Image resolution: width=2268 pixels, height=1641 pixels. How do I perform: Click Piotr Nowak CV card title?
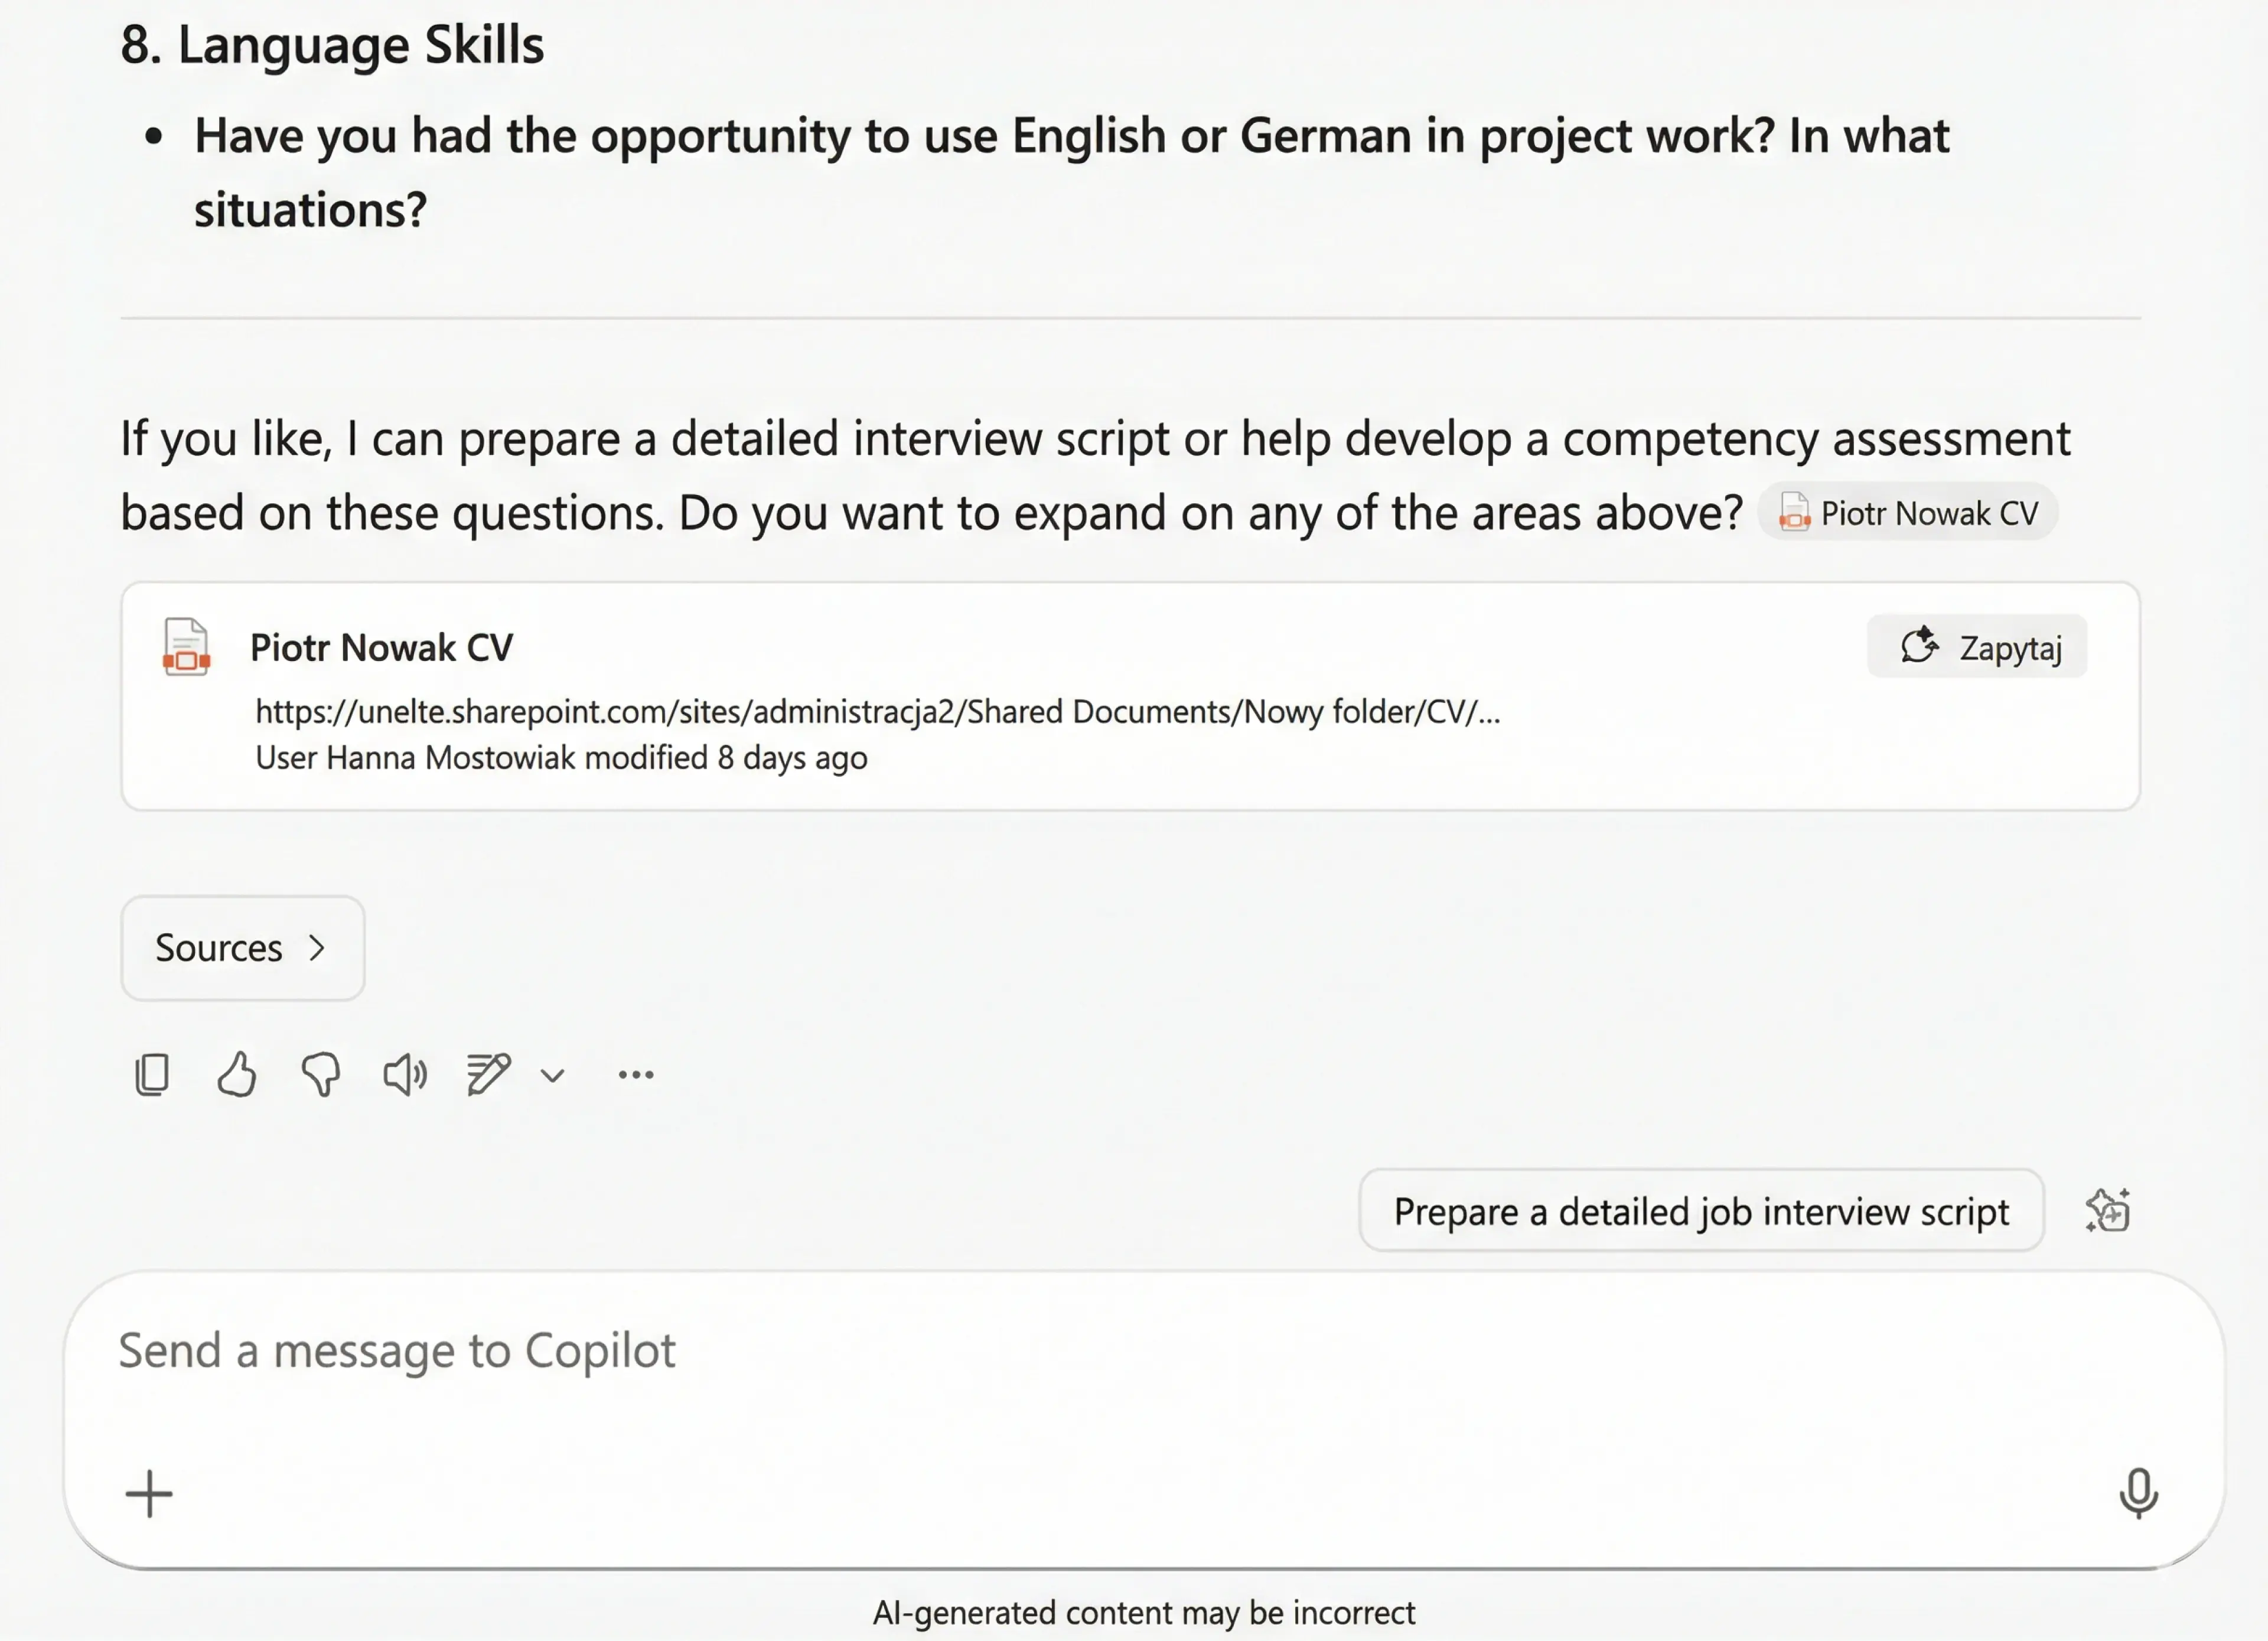coord(381,648)
